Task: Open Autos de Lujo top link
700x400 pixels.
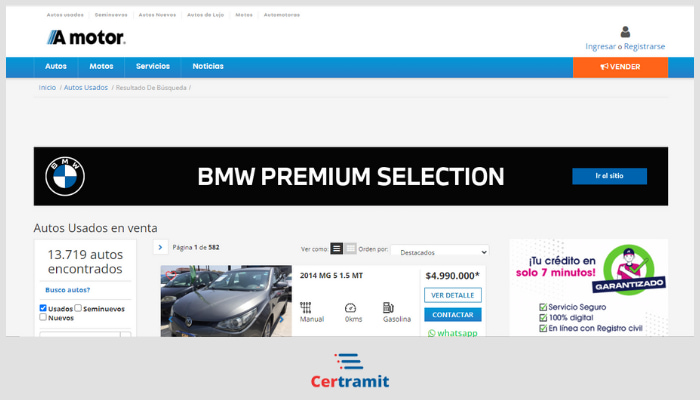Action: pyautogui.click(x=205, y=15)
